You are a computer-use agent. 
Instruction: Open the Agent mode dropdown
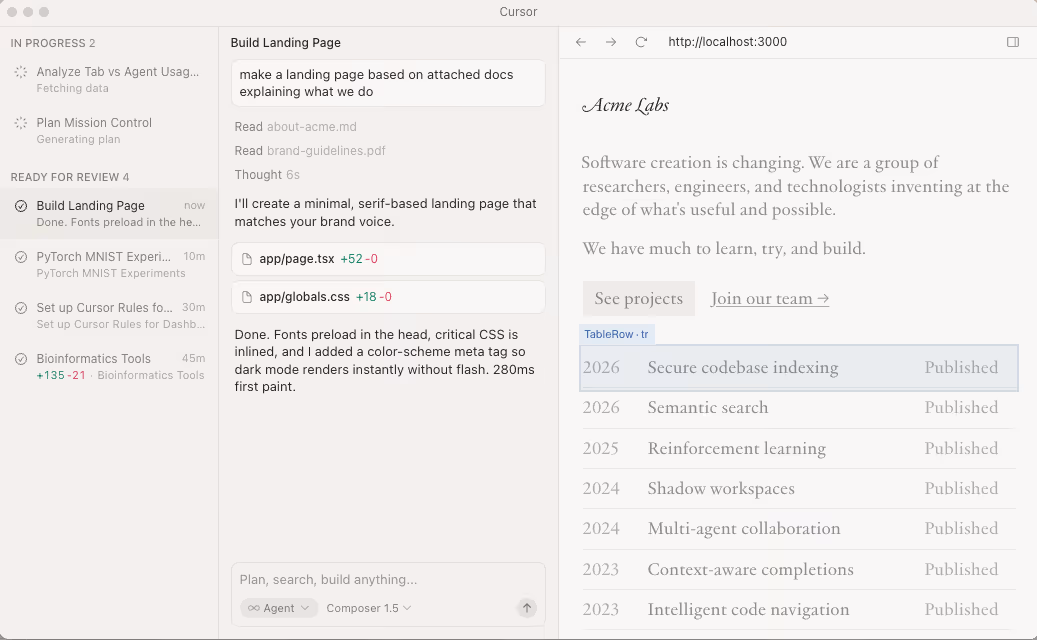[279, 608]
